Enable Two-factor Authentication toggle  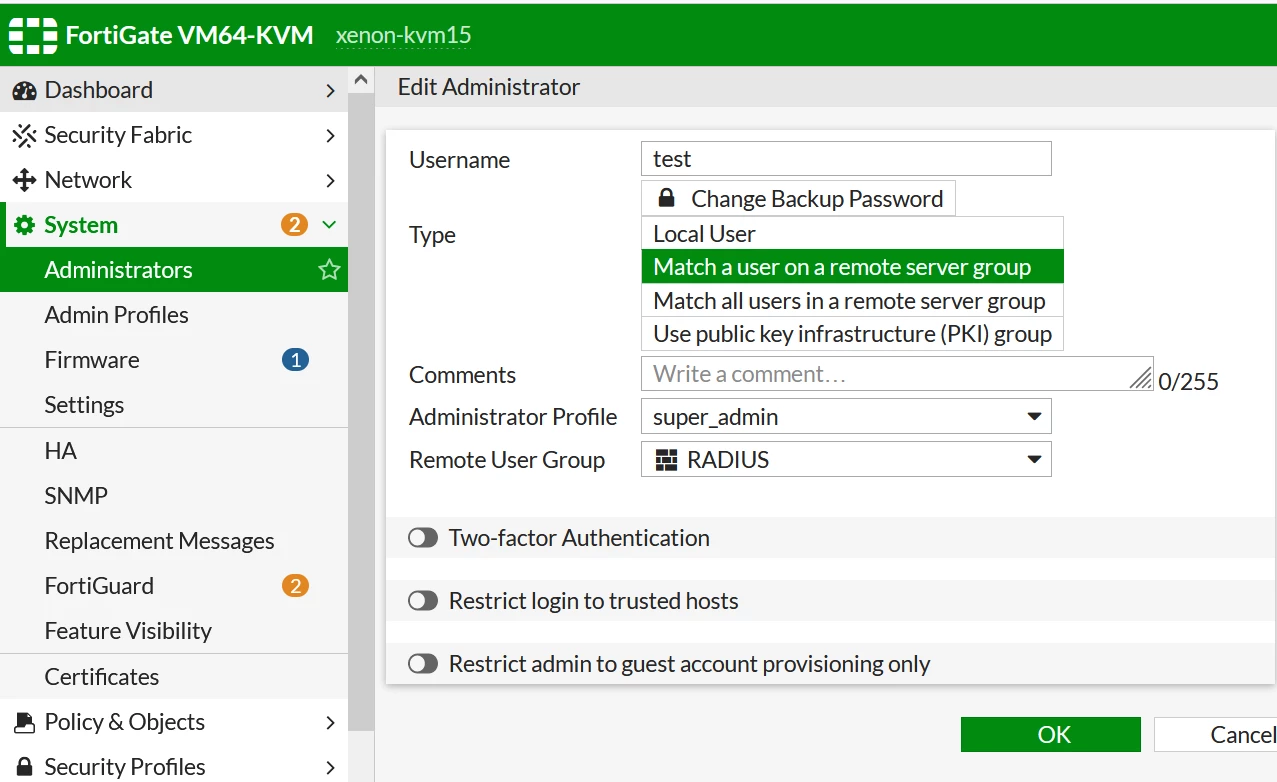(423, 538)
